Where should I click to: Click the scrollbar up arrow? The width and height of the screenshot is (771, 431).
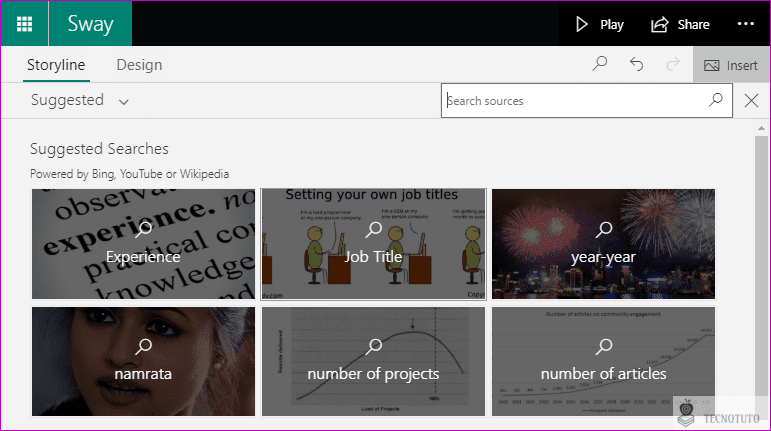click(761, 128)
